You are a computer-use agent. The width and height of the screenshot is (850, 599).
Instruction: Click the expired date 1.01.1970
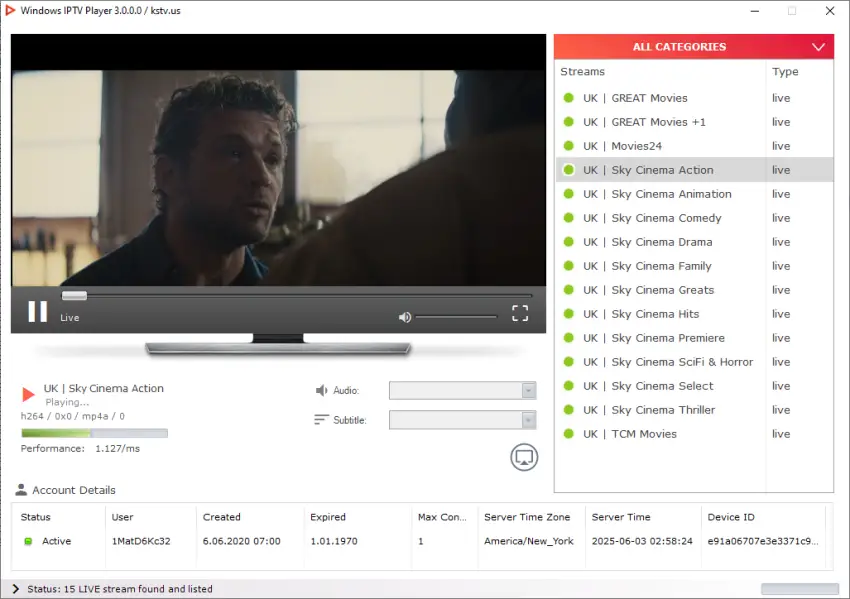[x=333, y=541]
